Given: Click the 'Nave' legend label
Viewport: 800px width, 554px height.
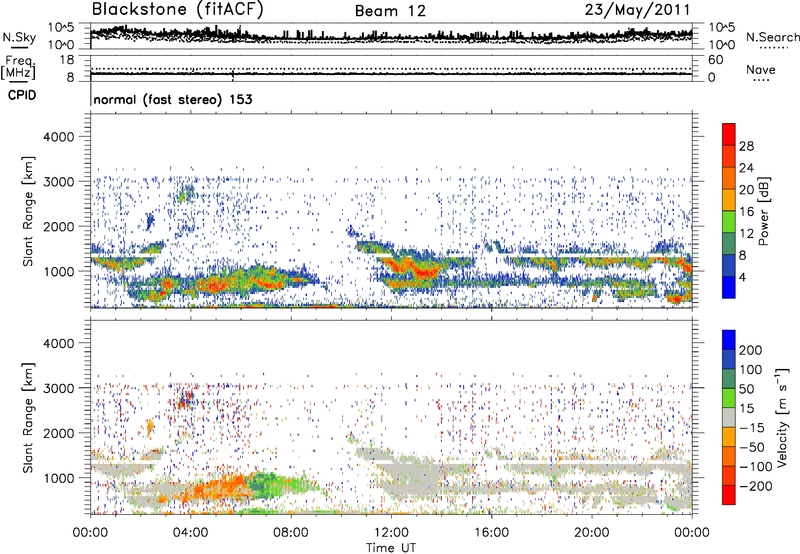Looking at the screenshot, I should coord(761,69).
